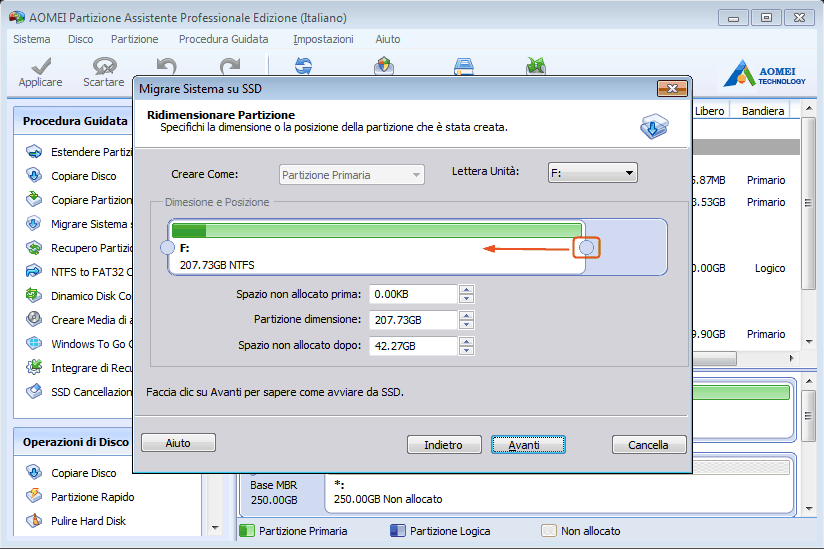Click the Copiare Partizione wizard icon

(34, 200)
